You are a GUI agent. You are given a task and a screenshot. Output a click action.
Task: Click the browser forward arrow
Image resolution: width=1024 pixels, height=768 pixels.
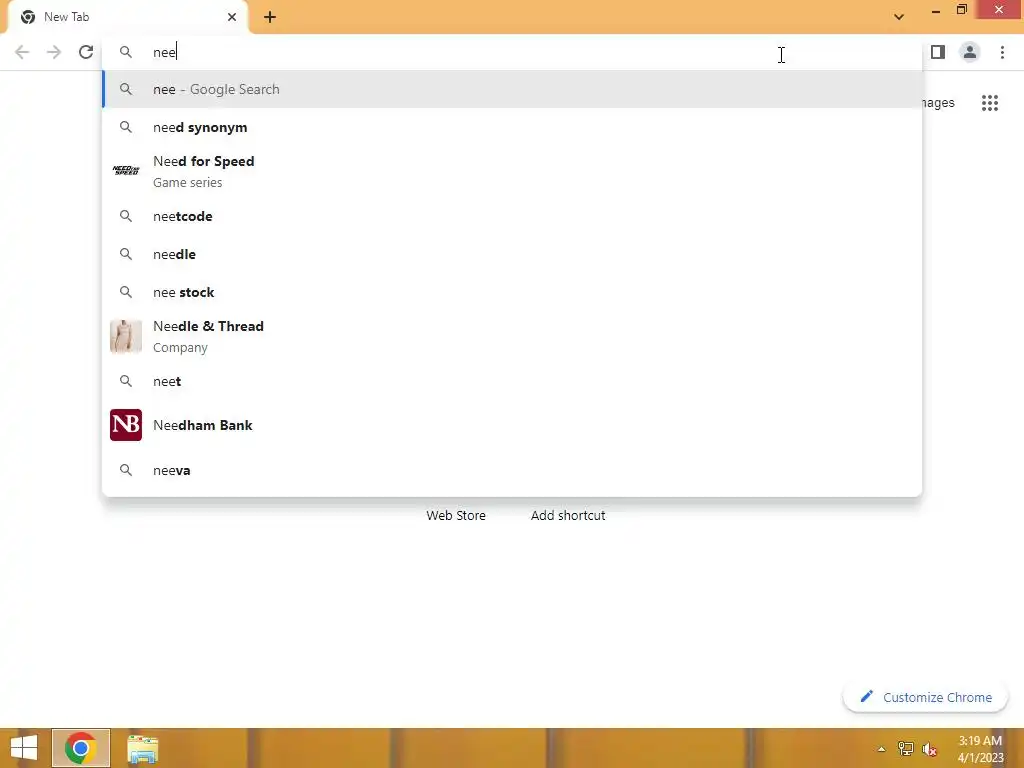click(54, 52)
